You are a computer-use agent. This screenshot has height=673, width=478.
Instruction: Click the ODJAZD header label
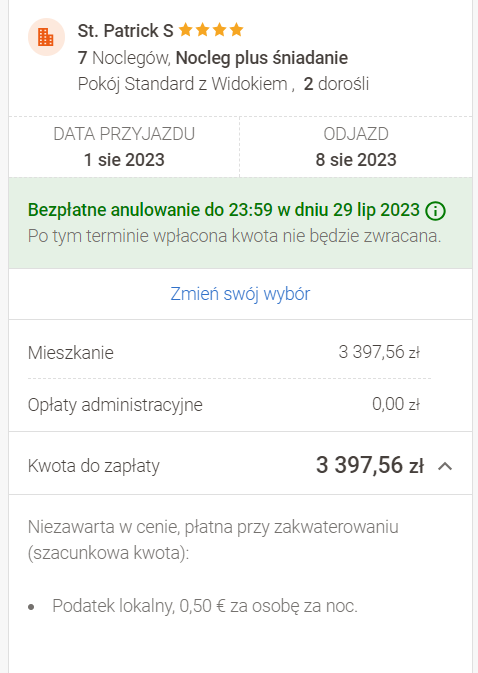356,134
